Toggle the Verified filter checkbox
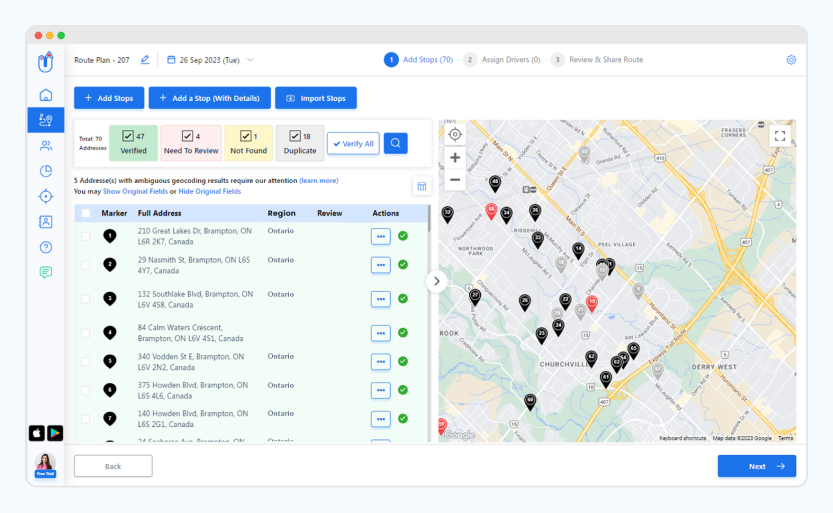 coord(128,136)
